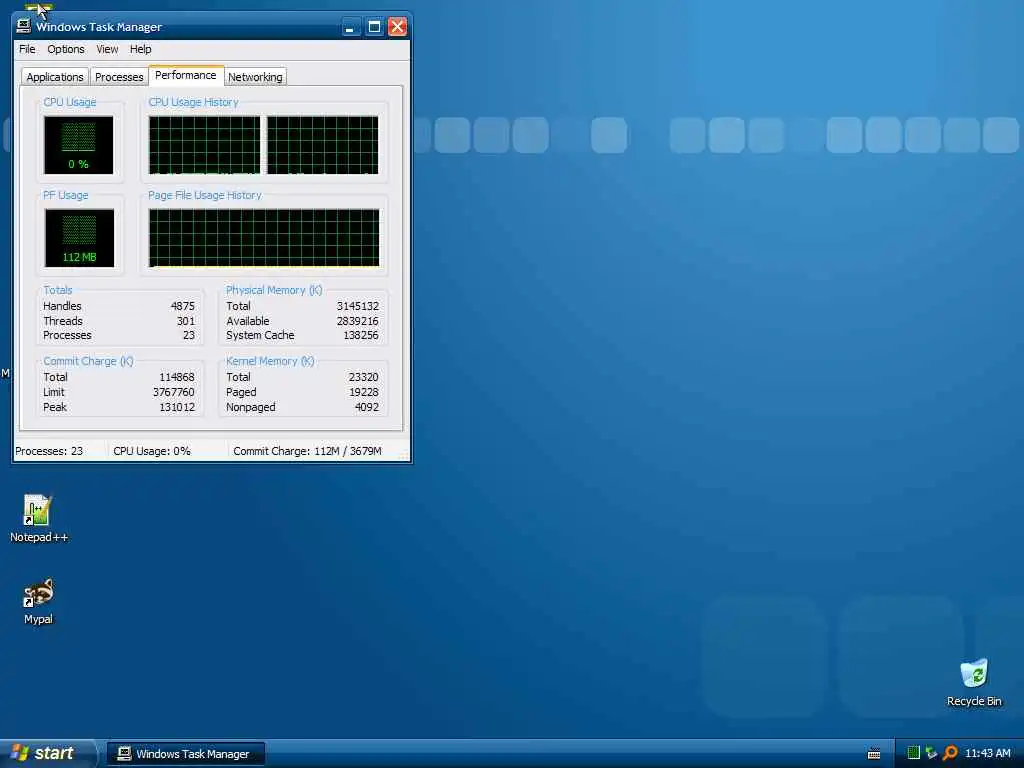Click the CPU Usage 0 % gauge
This screenshot has height=768, width=1024.
pyautogui.click(x=78, y=145)
